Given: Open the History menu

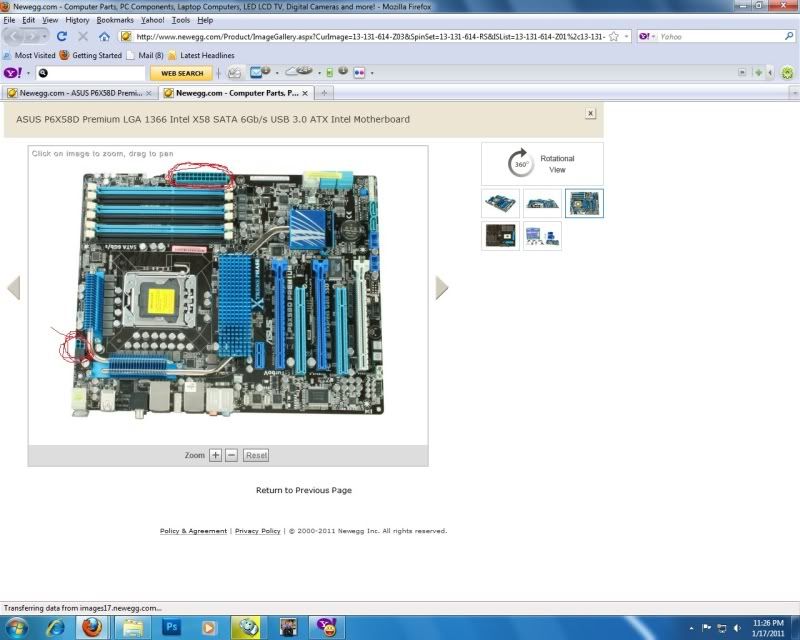Looking at the screenshot, I should point(77,20).
